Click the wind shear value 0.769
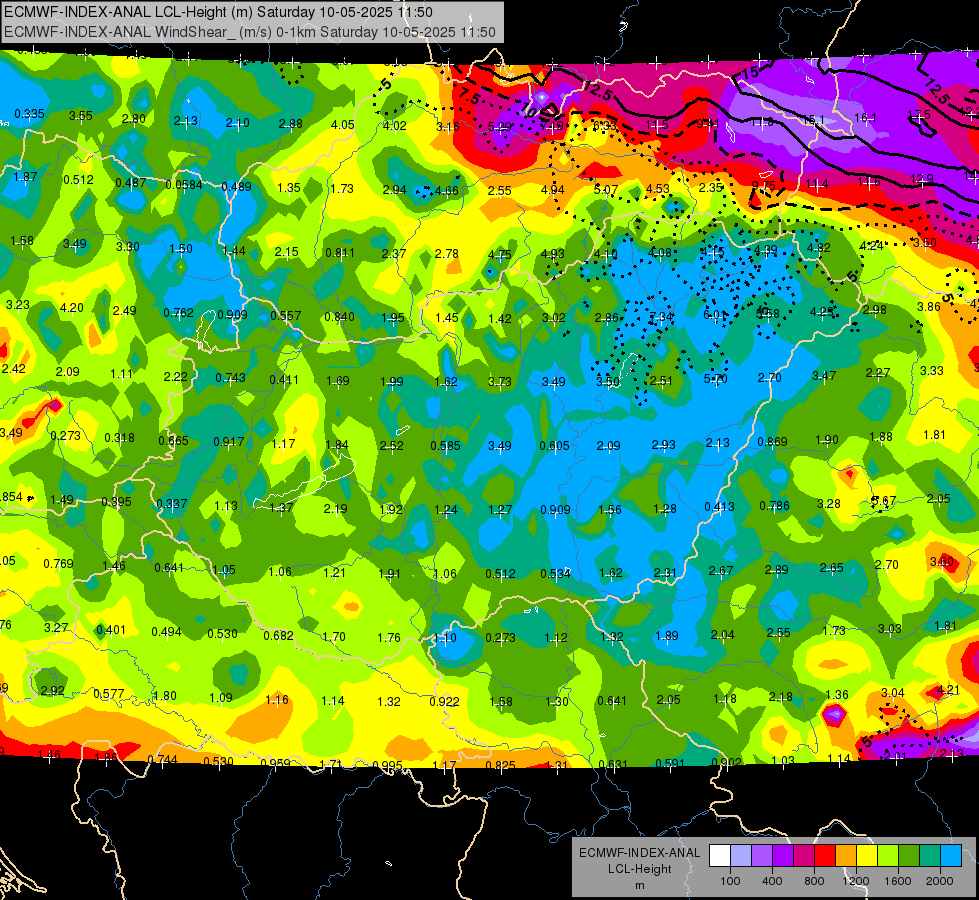 58,564
